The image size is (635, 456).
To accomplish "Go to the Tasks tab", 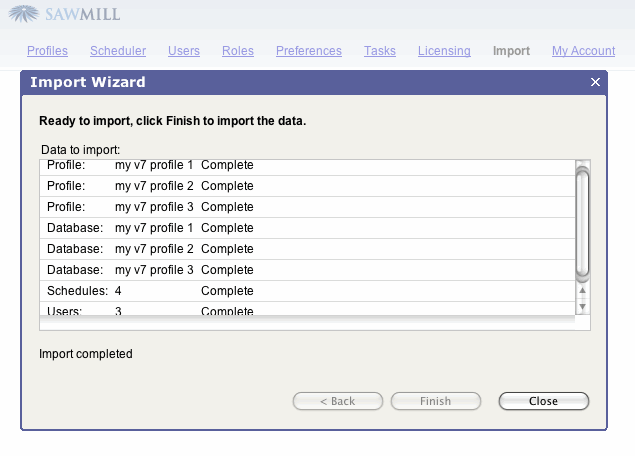I will point(380,51).
